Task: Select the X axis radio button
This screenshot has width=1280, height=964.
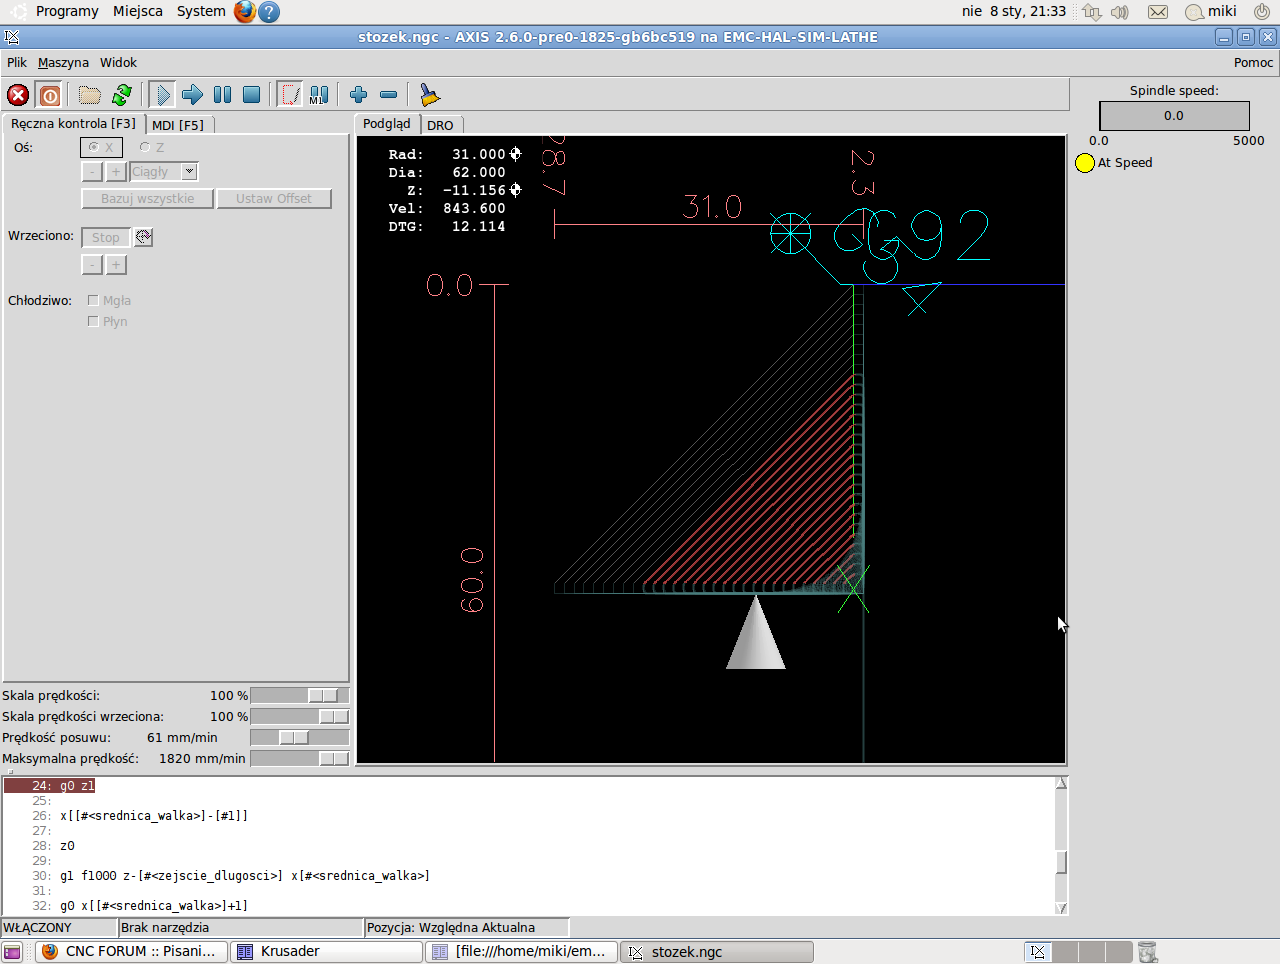Action: point(101,148)
